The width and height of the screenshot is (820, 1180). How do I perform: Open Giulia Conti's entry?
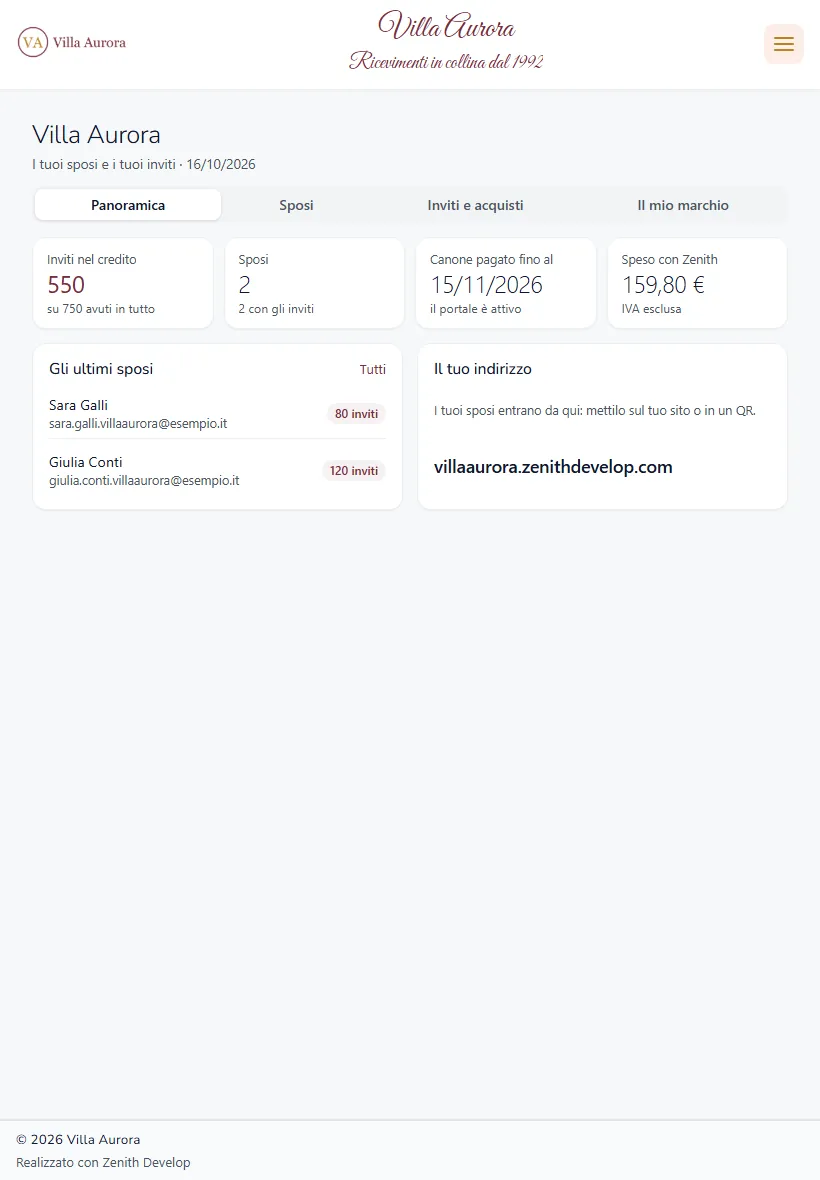point(217,471)
